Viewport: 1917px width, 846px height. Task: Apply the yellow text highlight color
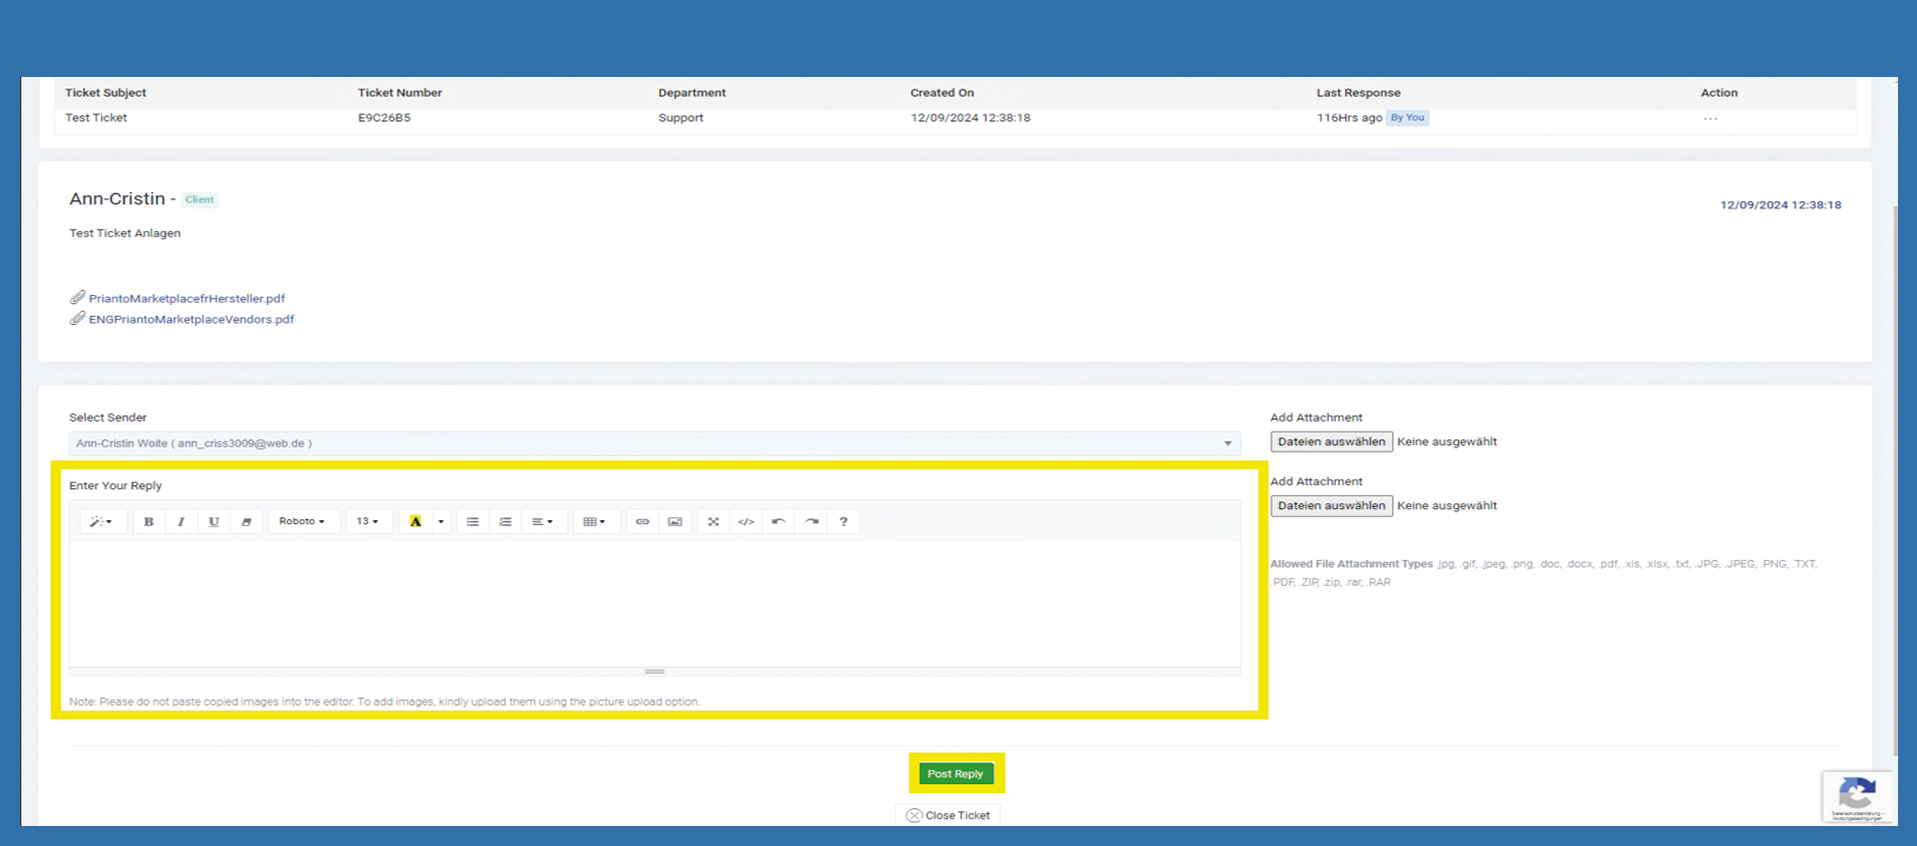coord(415,522)
